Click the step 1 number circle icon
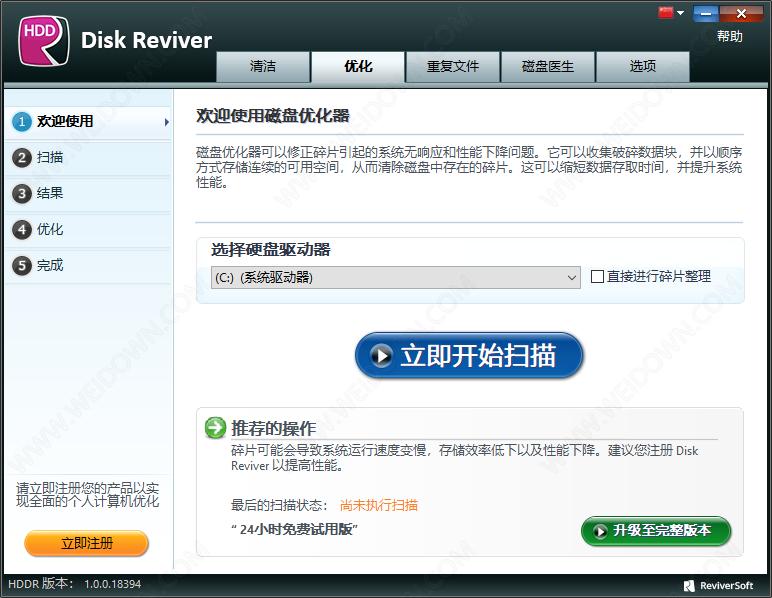 [22, 121]
